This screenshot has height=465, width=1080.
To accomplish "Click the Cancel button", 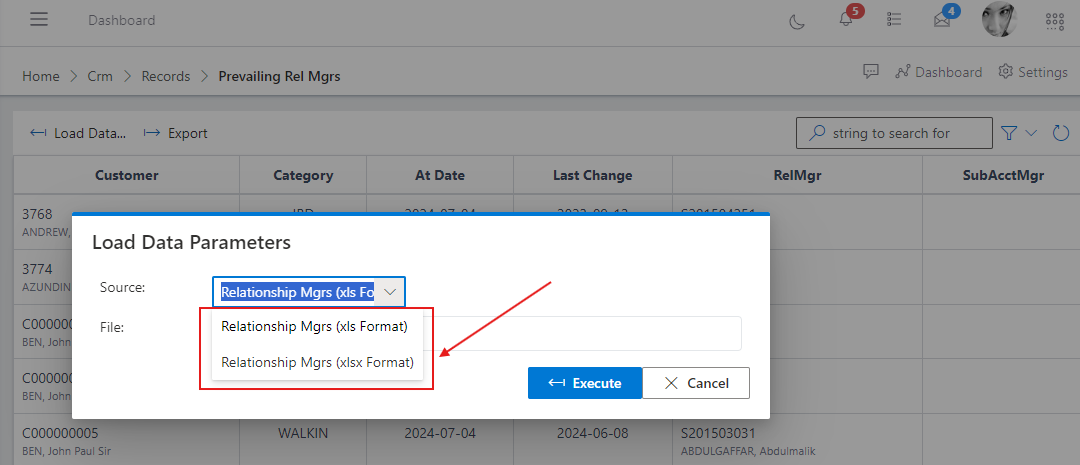I will click(696, 383).
